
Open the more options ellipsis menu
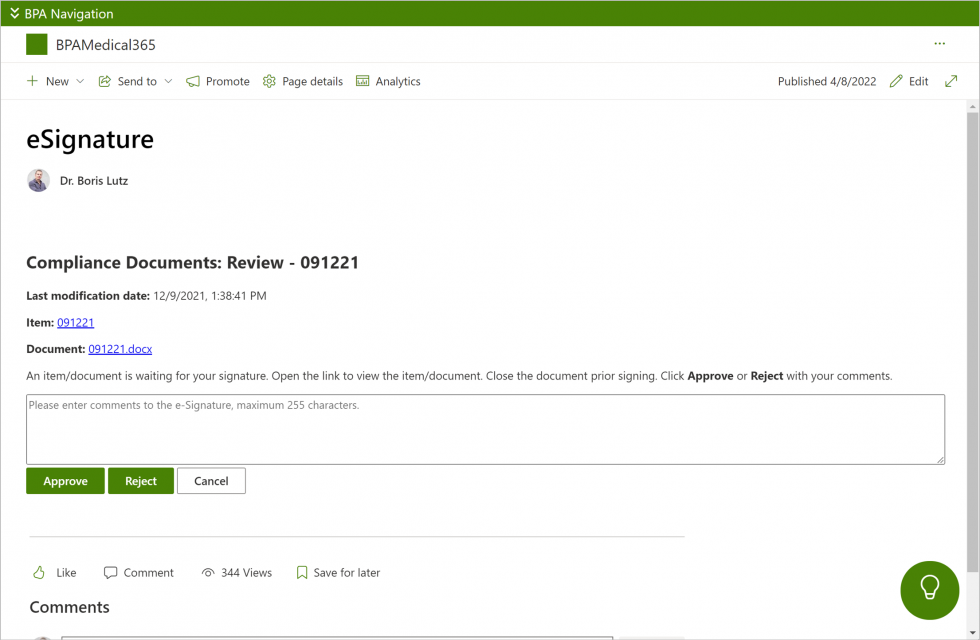coord(939,44)
